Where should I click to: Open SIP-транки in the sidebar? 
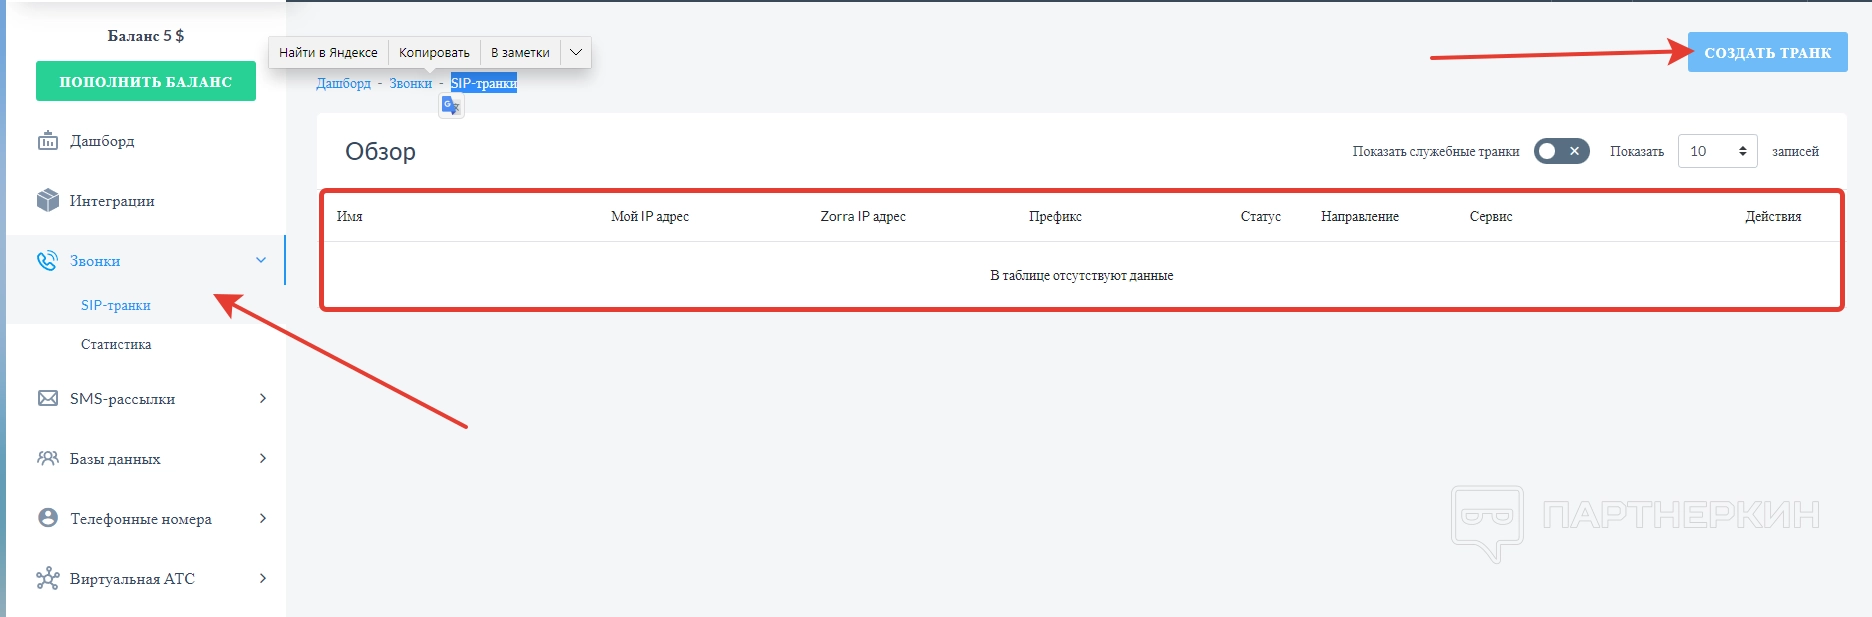click(x=116, y=305)
